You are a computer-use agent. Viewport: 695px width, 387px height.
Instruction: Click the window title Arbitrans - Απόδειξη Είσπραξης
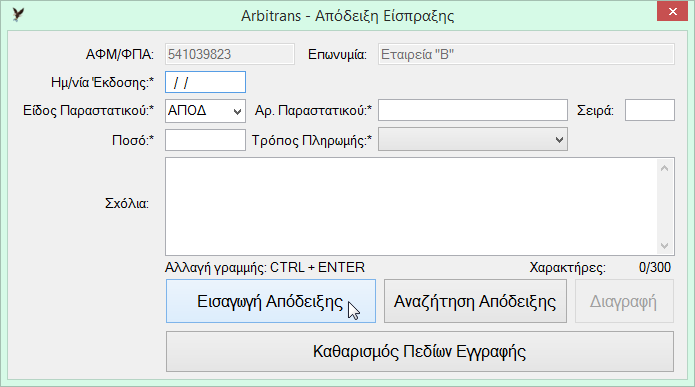[x=348, y=16]
